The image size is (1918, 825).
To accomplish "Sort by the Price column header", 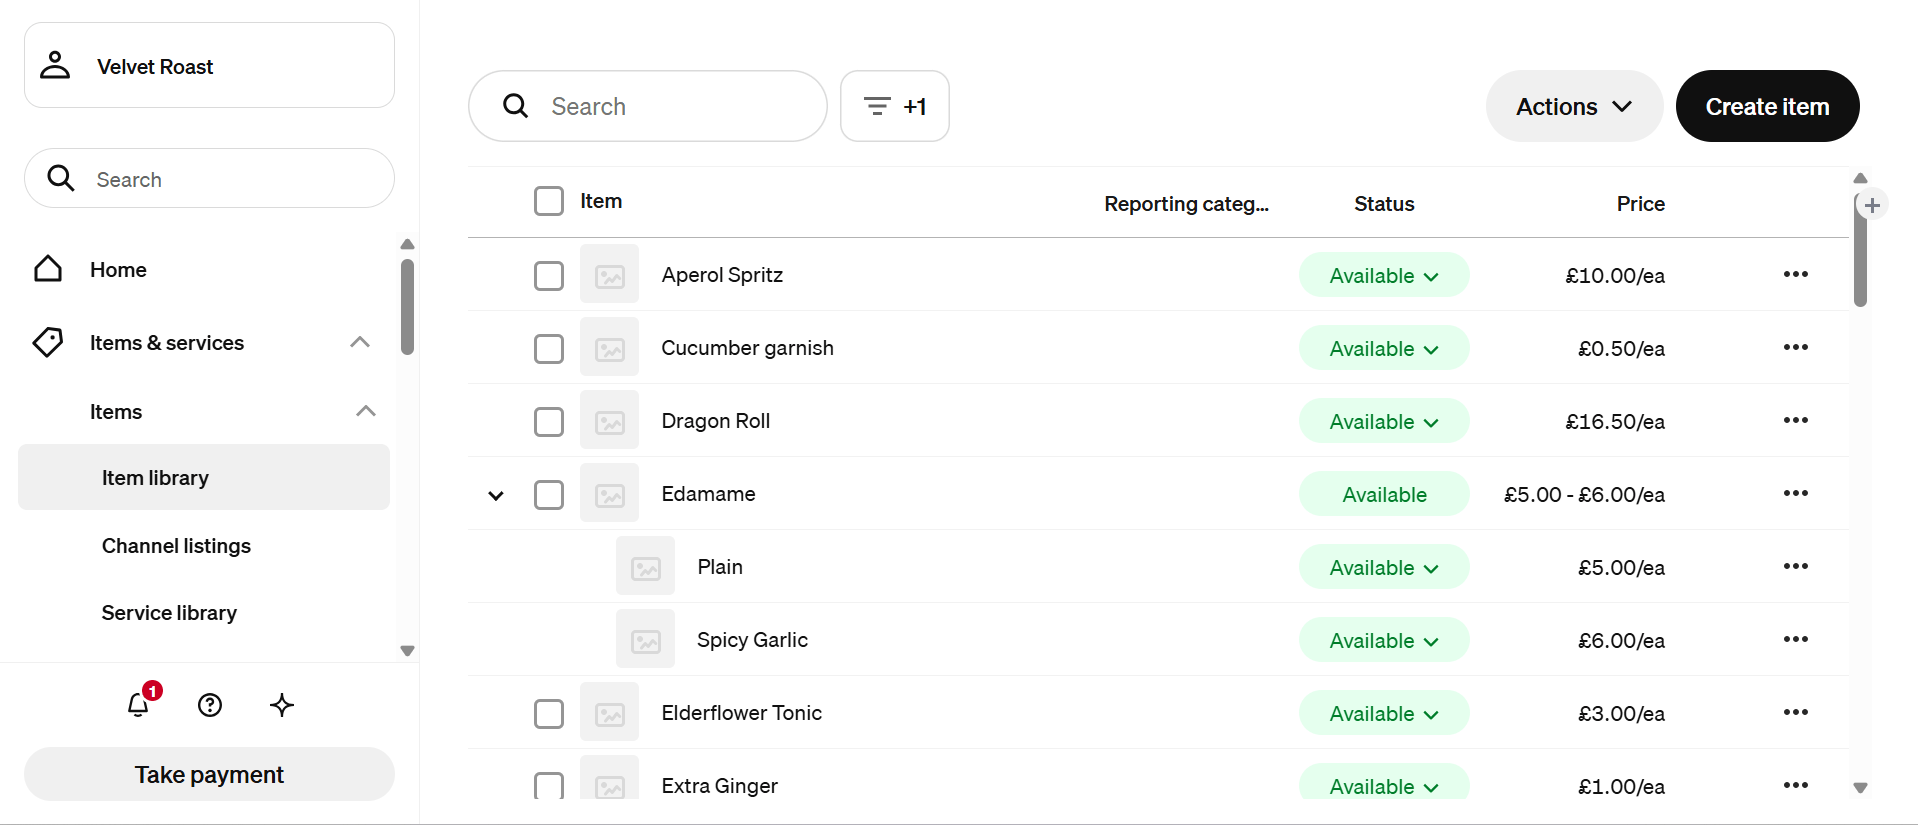I will pyautogui.click(x=1641, y=203).
